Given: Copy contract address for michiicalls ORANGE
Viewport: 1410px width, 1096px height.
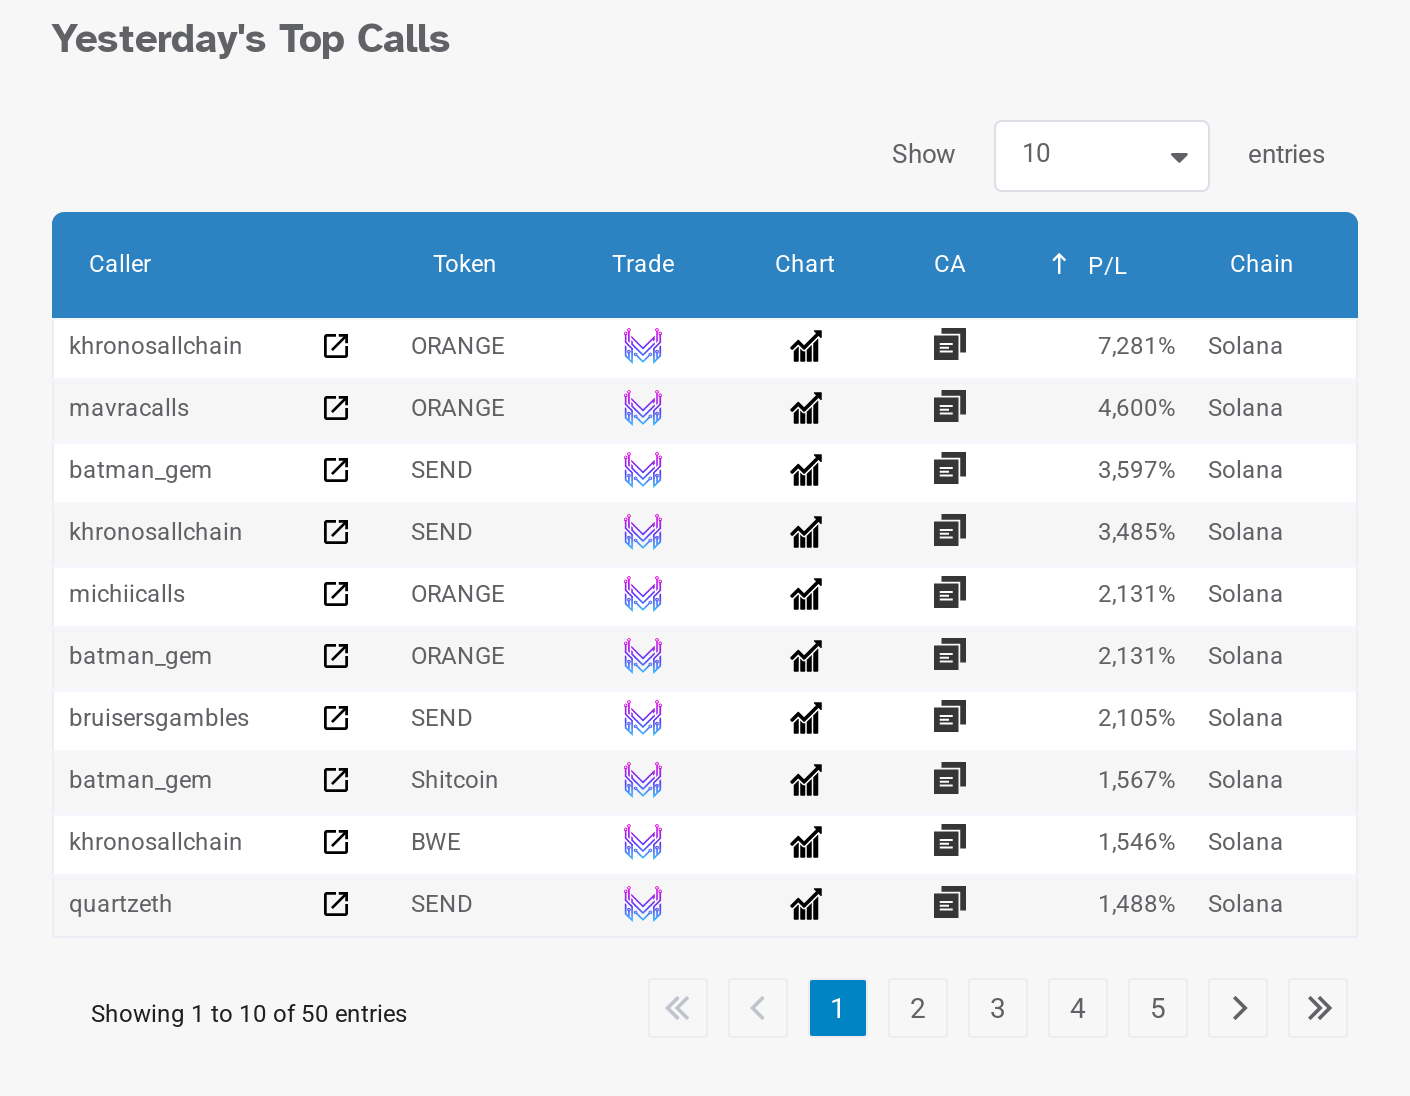Looking at the screenshot, I should [949, 594].
